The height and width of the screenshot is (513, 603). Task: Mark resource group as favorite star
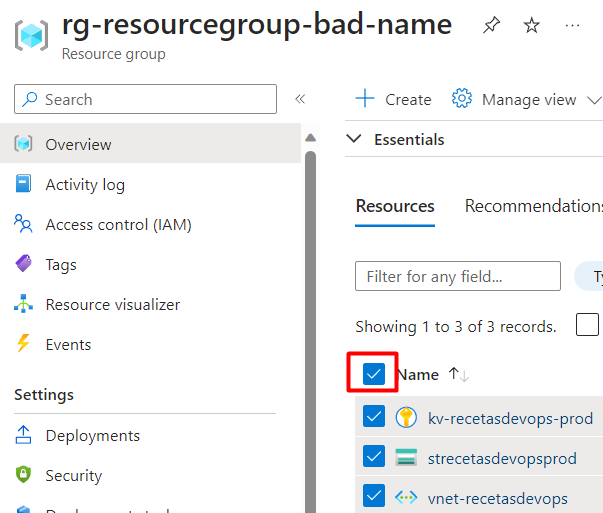coord(531,25)
